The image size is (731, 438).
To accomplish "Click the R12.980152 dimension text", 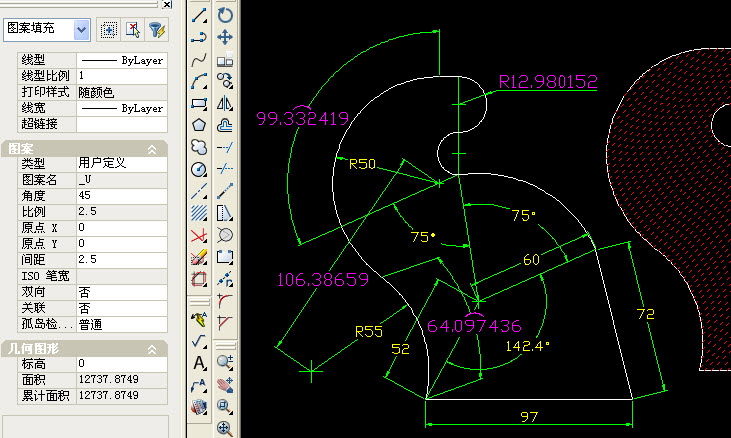I will [x=548, y=82].
